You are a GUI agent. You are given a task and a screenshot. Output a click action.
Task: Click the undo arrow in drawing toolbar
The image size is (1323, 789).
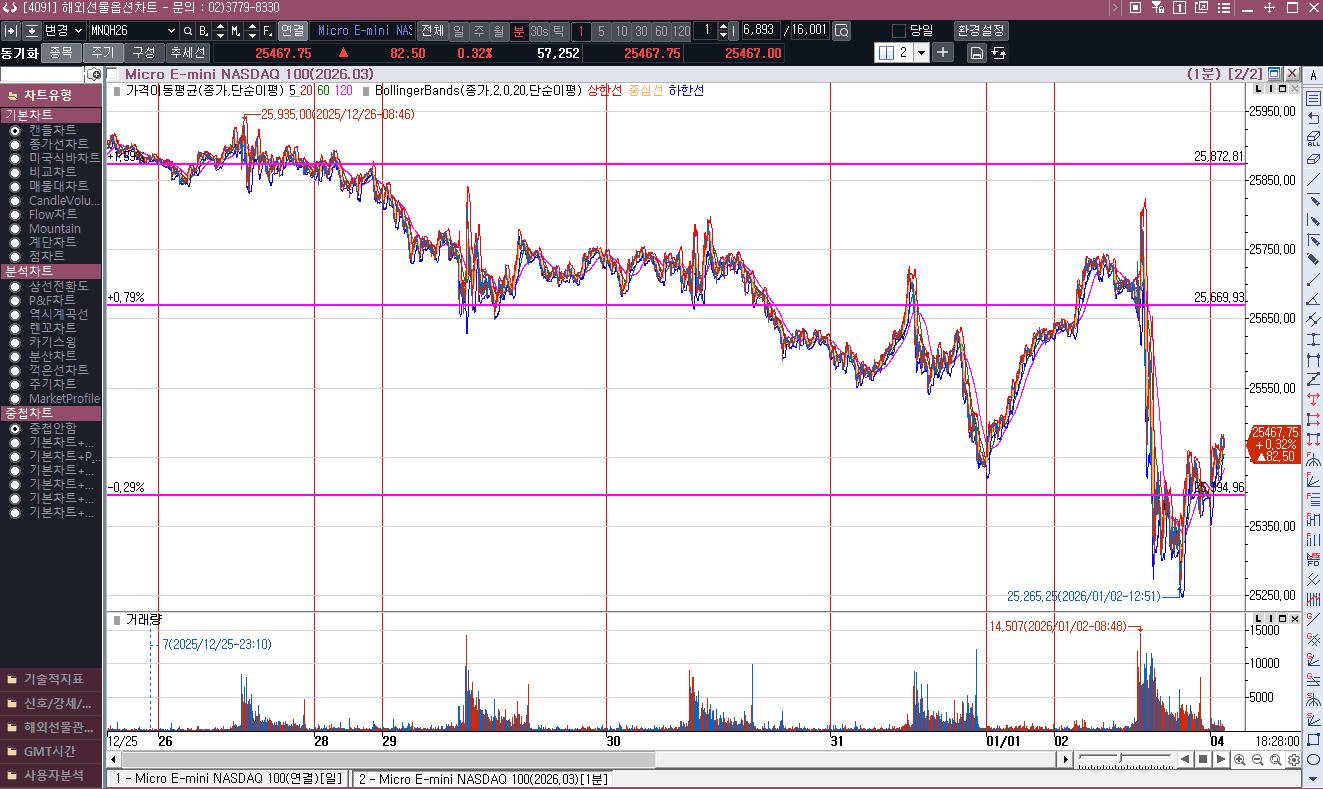[x=1314, y=118]
